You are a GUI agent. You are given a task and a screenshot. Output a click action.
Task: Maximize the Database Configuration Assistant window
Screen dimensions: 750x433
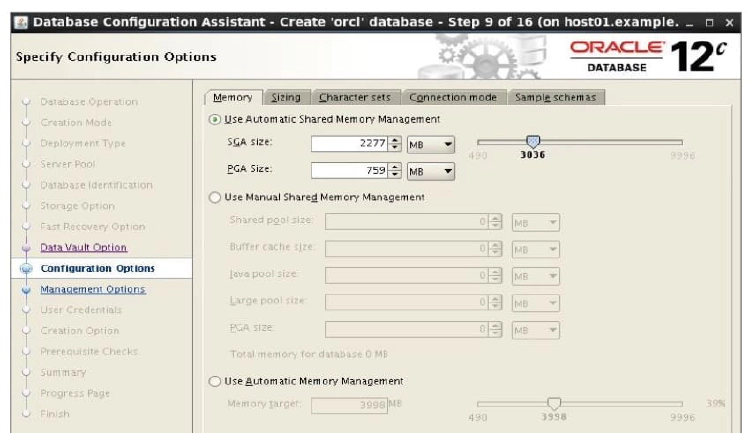coord(709,22)
